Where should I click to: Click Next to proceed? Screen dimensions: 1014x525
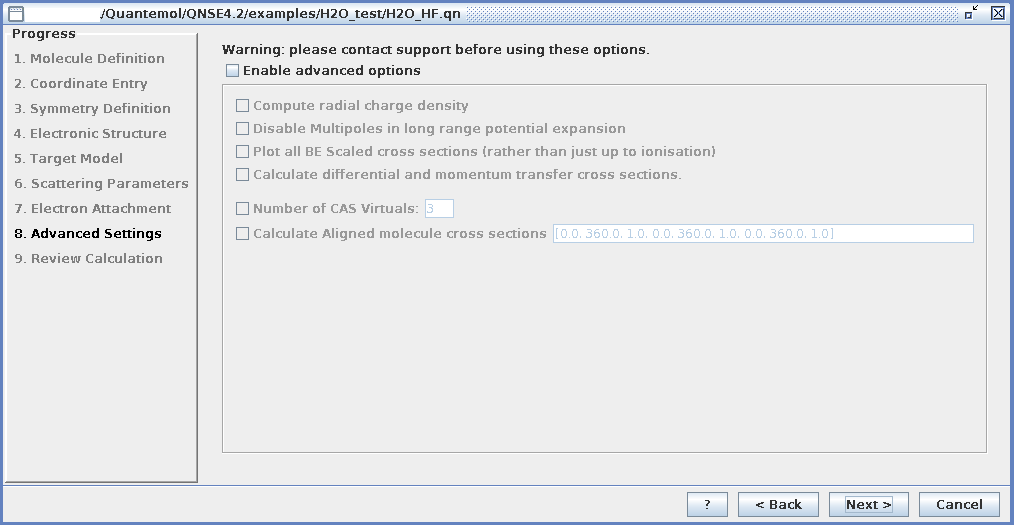pos(868,505)
